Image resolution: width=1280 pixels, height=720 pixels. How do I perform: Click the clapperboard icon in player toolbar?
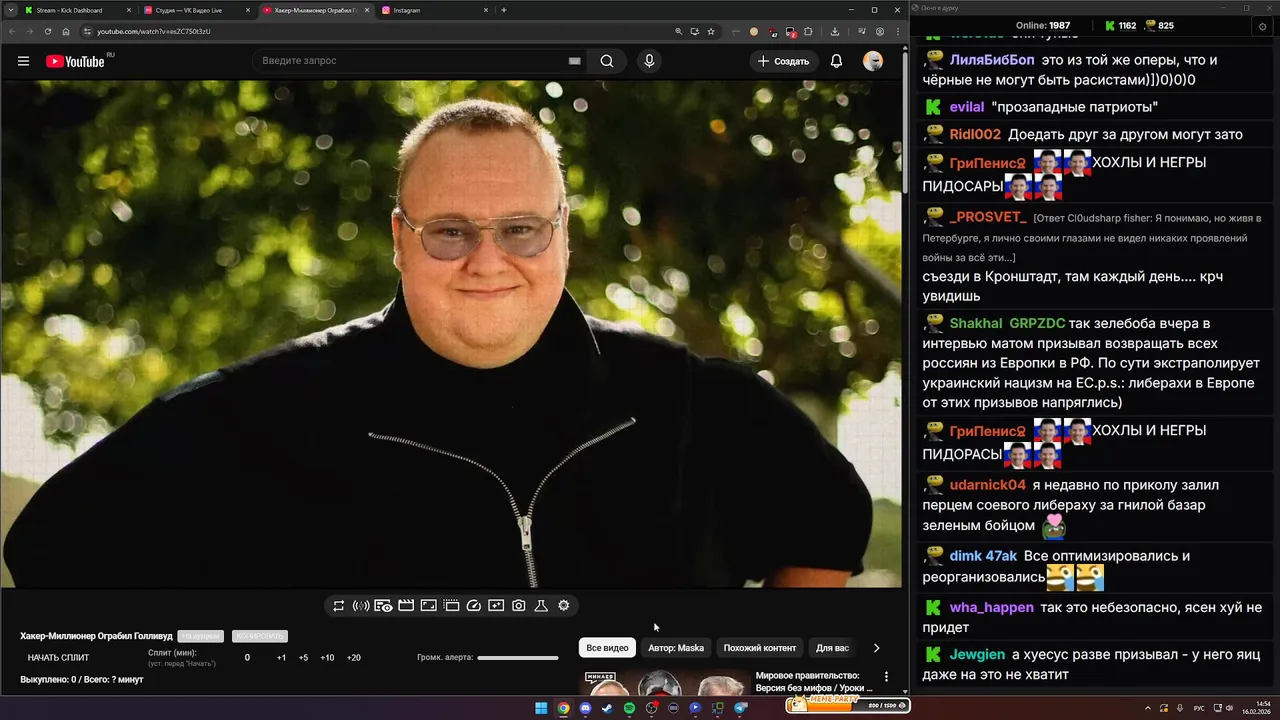point(406,606)
